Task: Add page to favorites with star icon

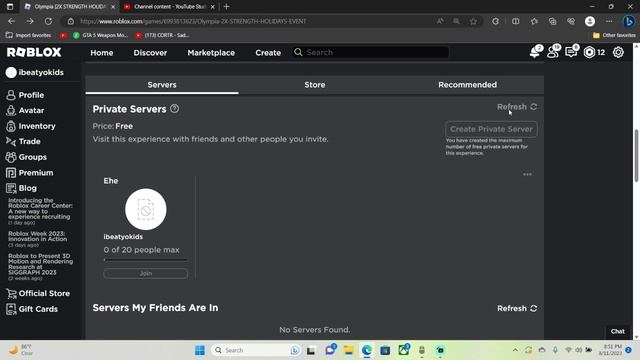Action: tap(473, 21)
